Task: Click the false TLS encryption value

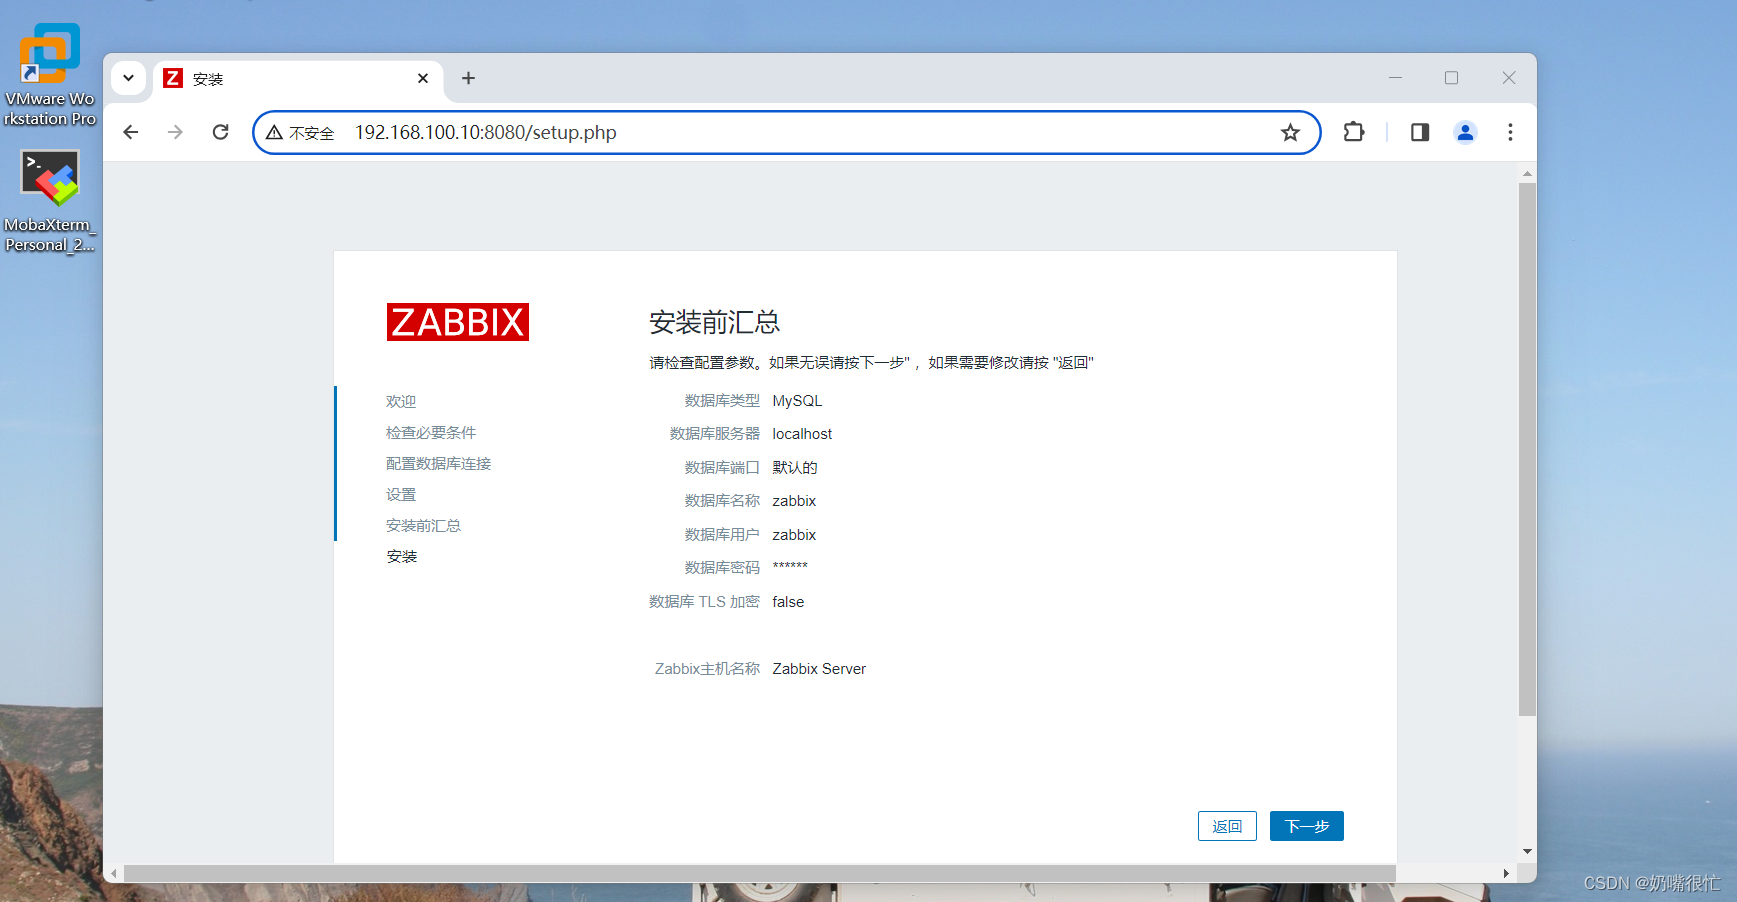Action: tap(788, 602)
